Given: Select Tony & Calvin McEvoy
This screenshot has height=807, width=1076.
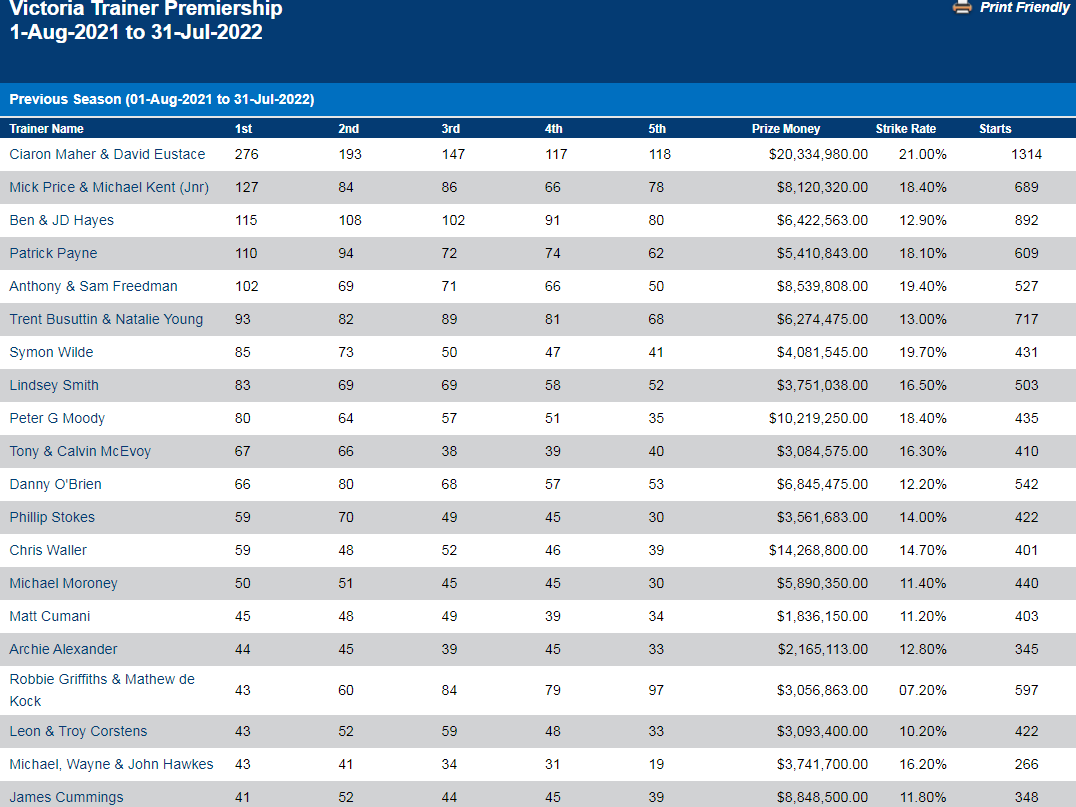Looking at the screenshot, I should pos(80,451).
